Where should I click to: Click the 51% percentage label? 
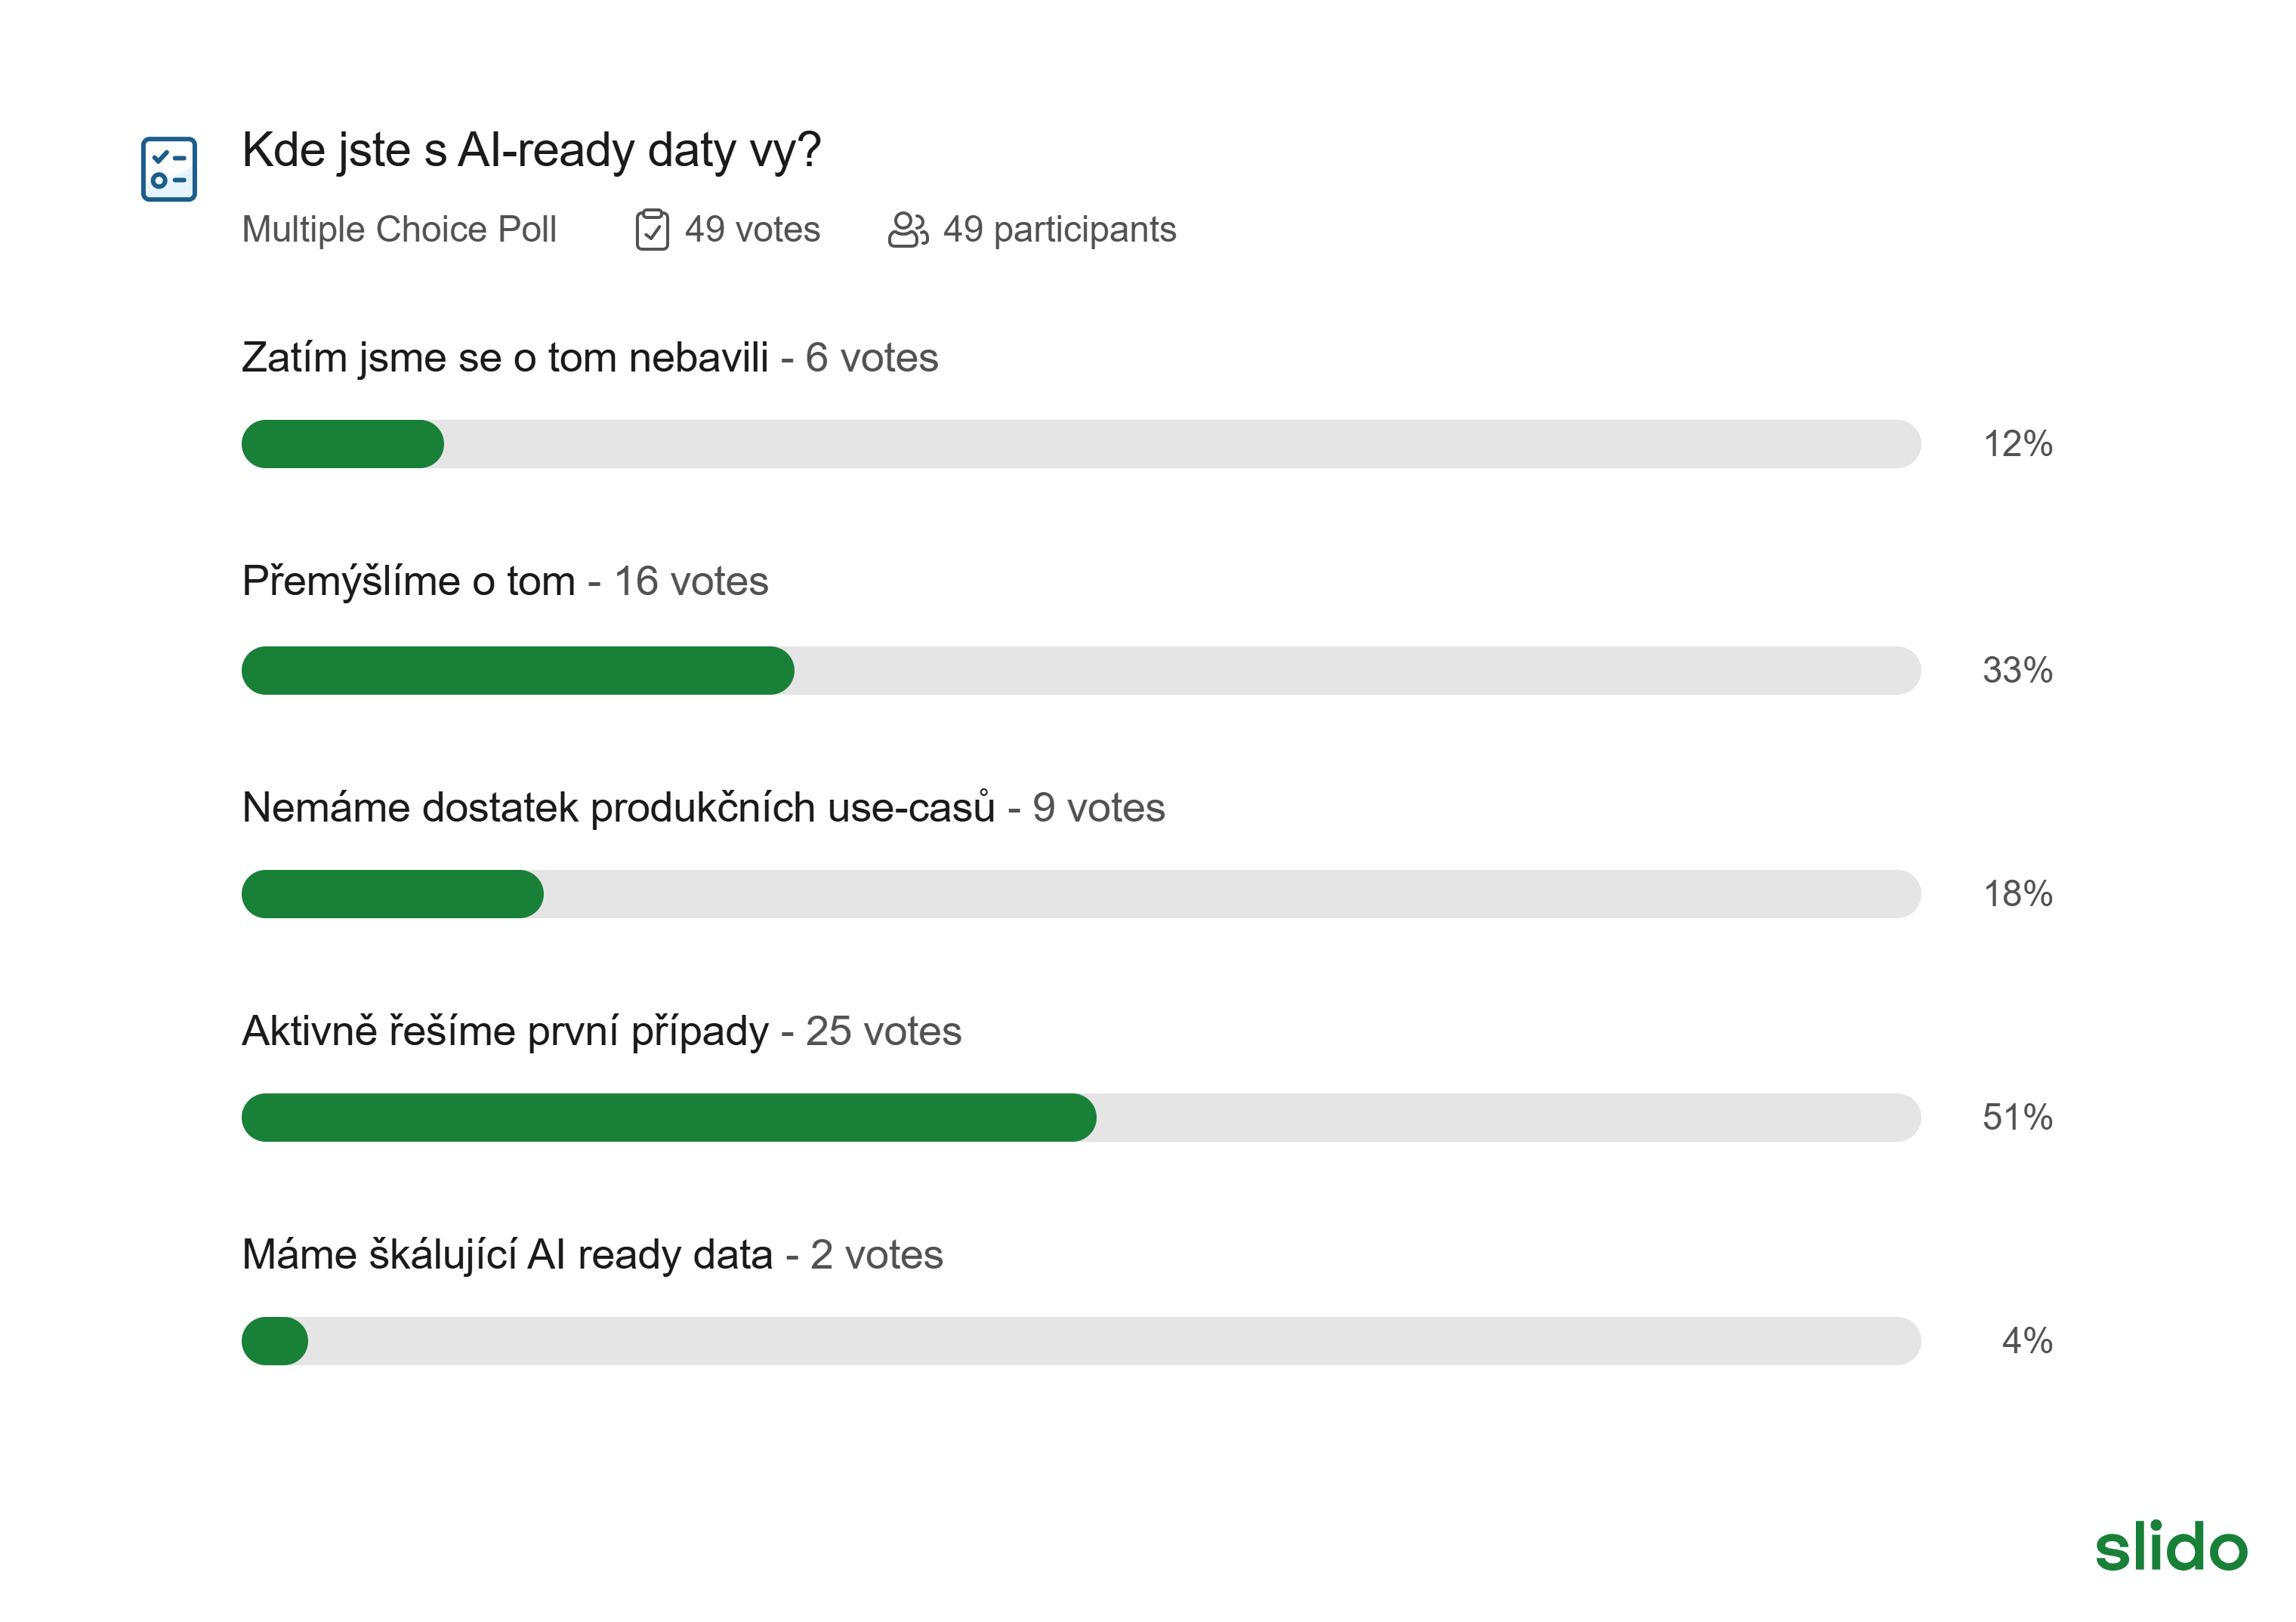2017,1117
